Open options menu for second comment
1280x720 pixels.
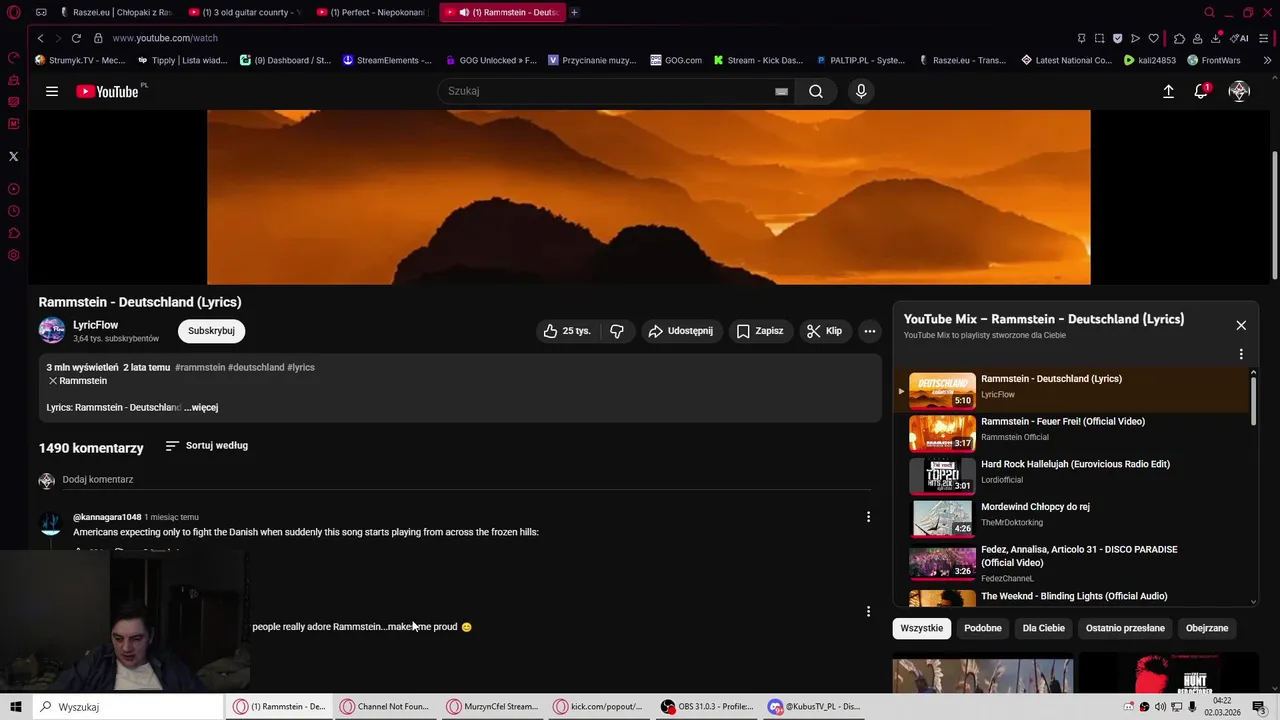[x=868, y=611]
